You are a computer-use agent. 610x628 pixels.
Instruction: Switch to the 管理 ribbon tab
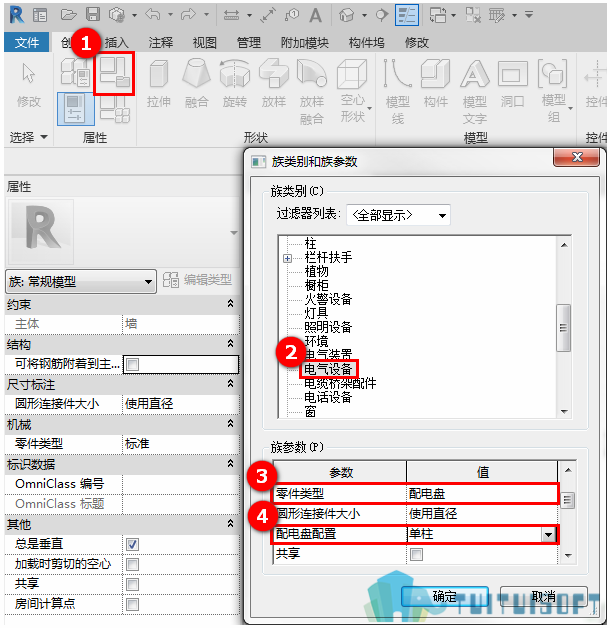(249, 42)
